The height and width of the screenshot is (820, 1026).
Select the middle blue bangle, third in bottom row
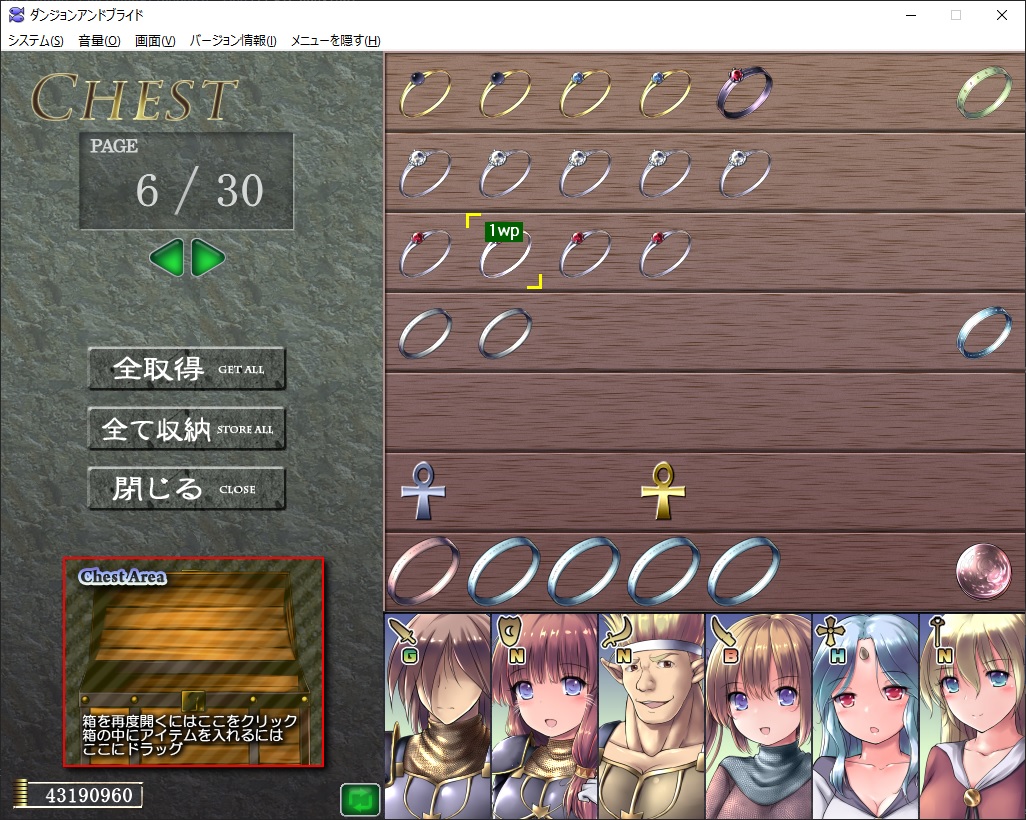coord(584,570)
